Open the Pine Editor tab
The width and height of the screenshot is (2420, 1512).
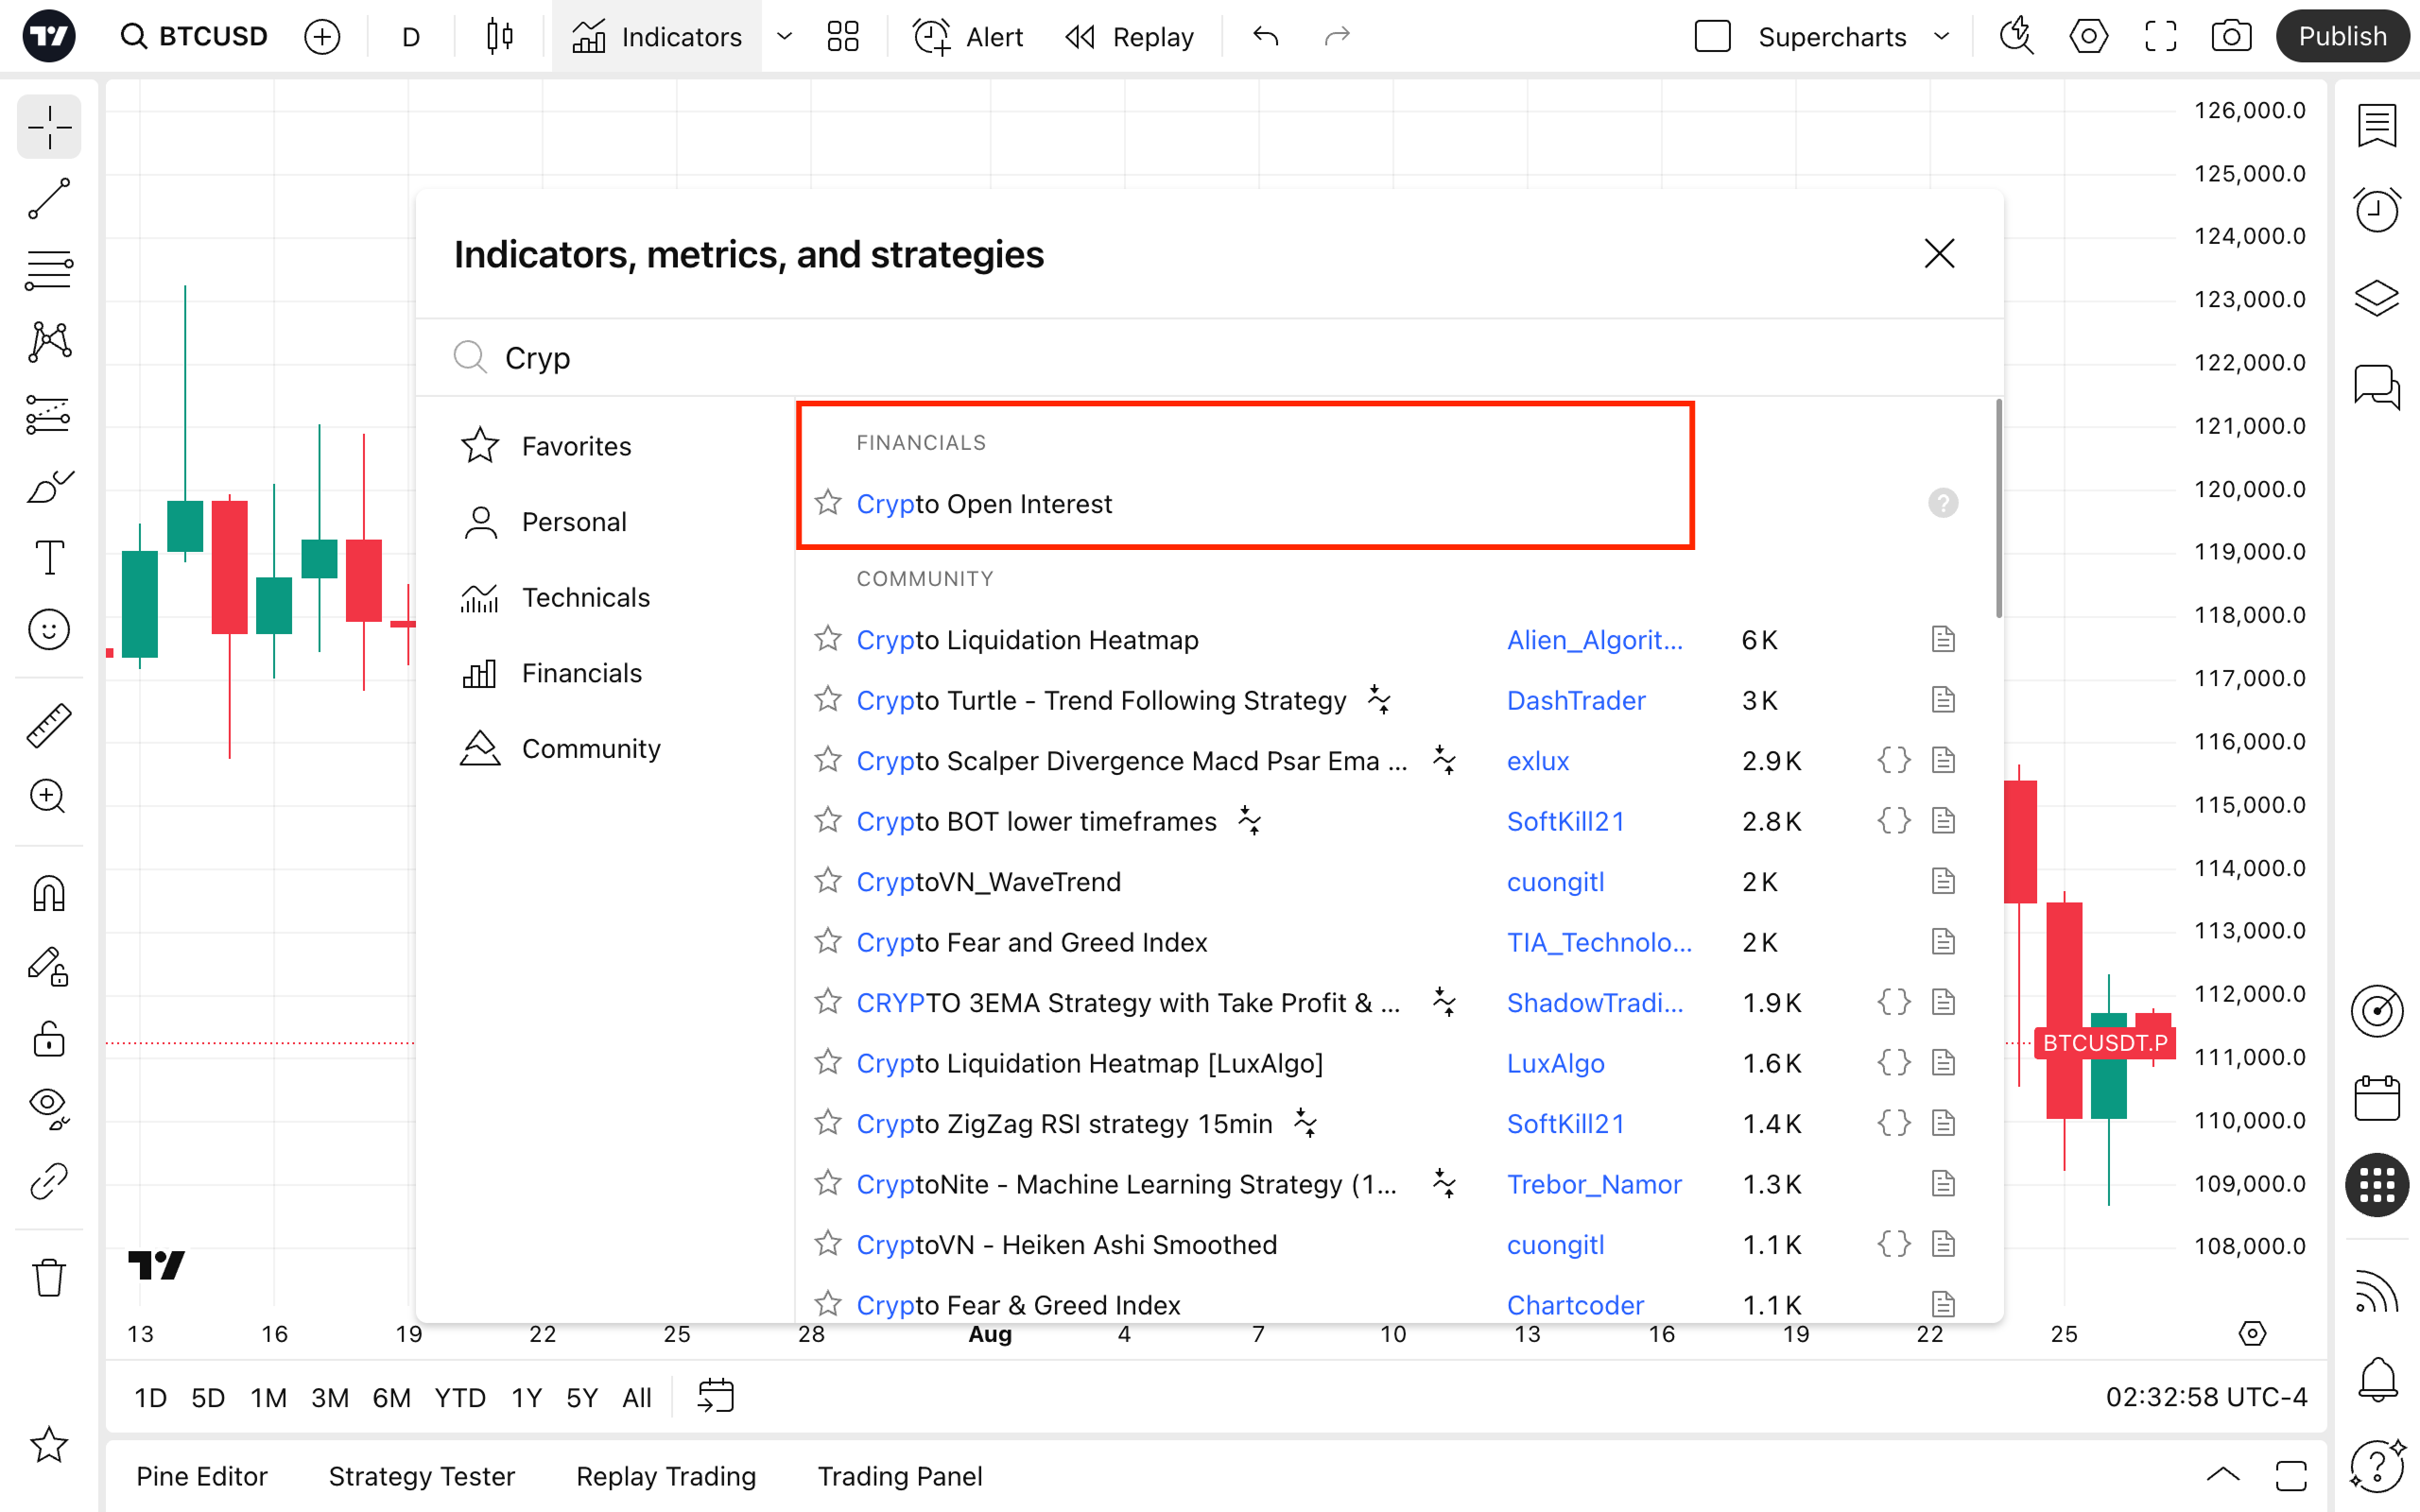[x=201, y=1476]
